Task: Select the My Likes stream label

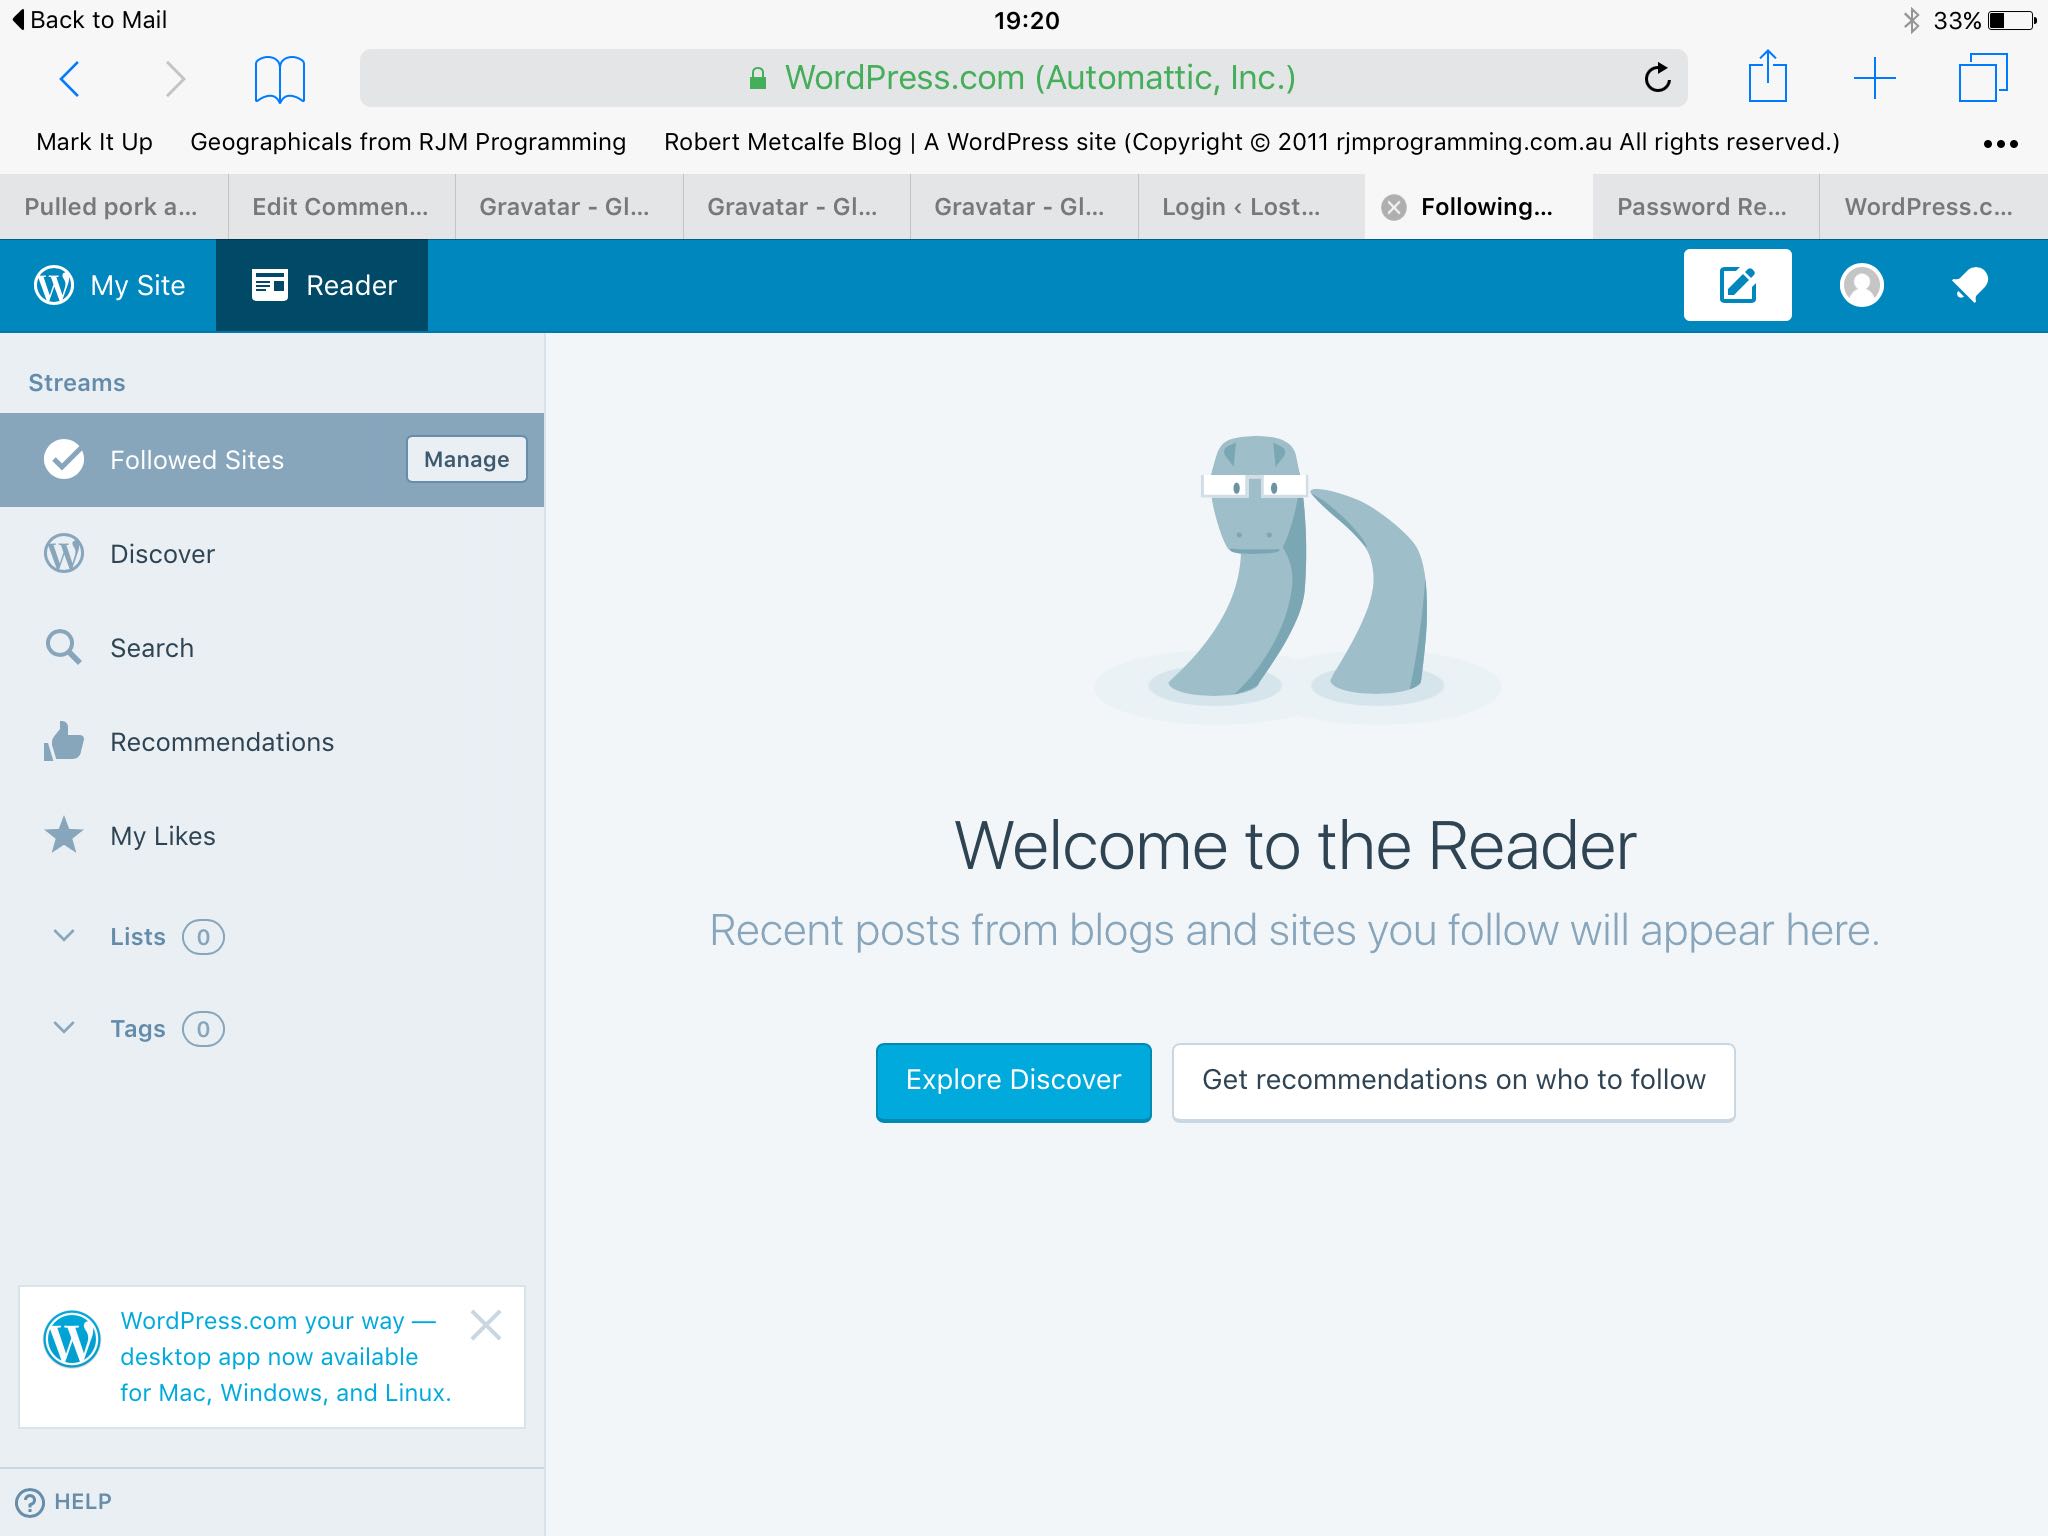Action: point(163,836)
